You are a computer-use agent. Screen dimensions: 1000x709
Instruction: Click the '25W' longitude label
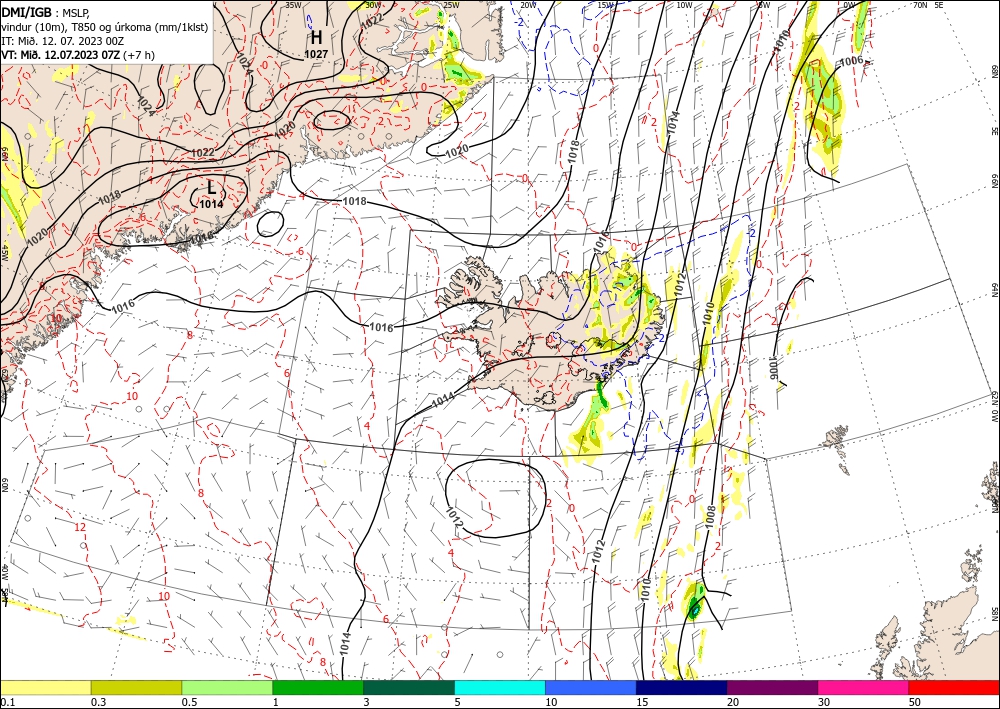[451, 5]
